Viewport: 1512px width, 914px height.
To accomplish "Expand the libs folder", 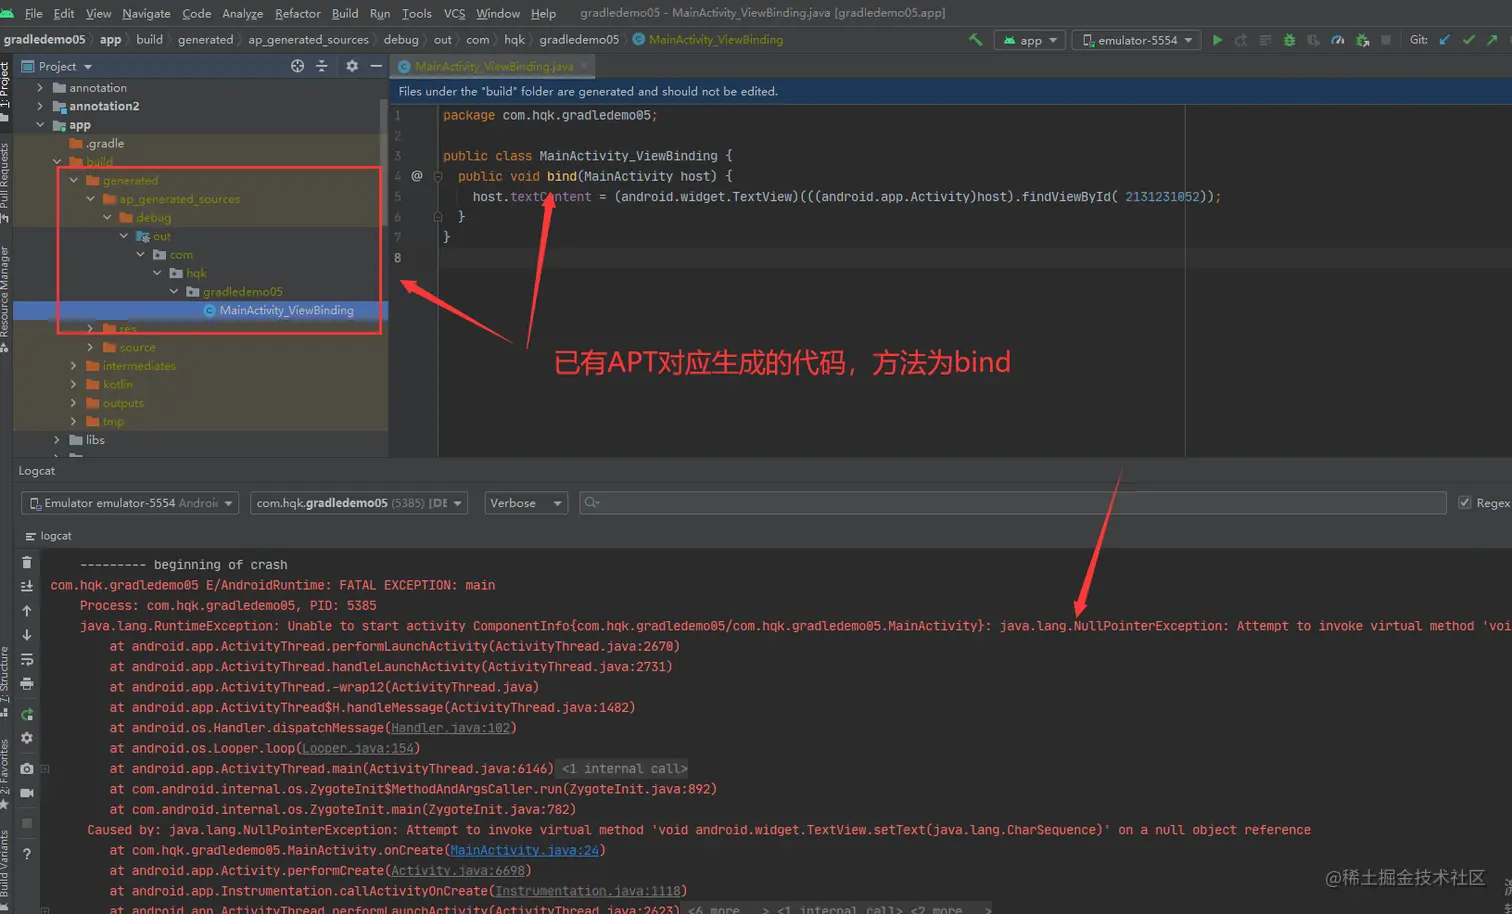I will 57,440.
